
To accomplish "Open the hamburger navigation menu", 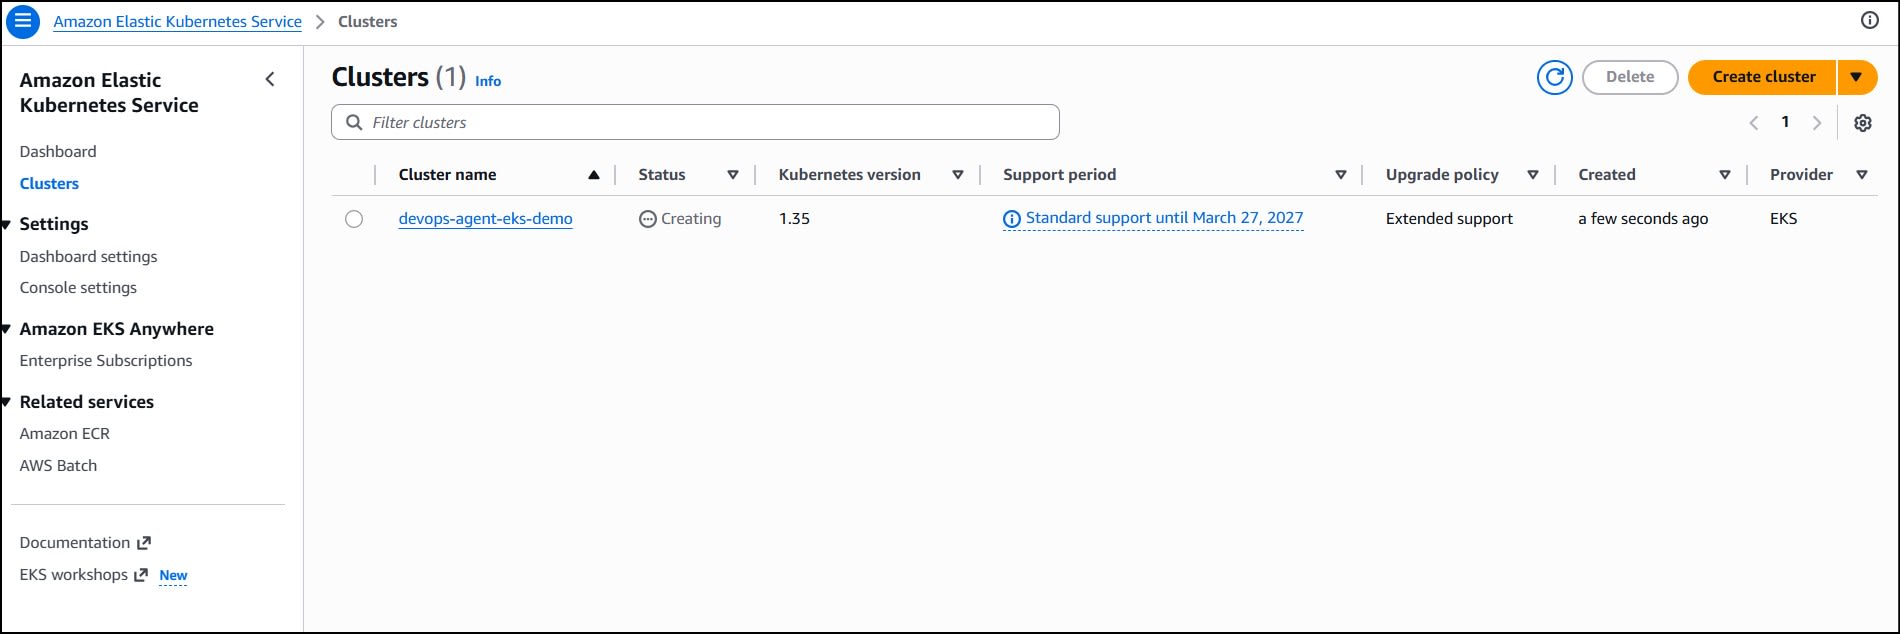I will (x=23, y=21).
